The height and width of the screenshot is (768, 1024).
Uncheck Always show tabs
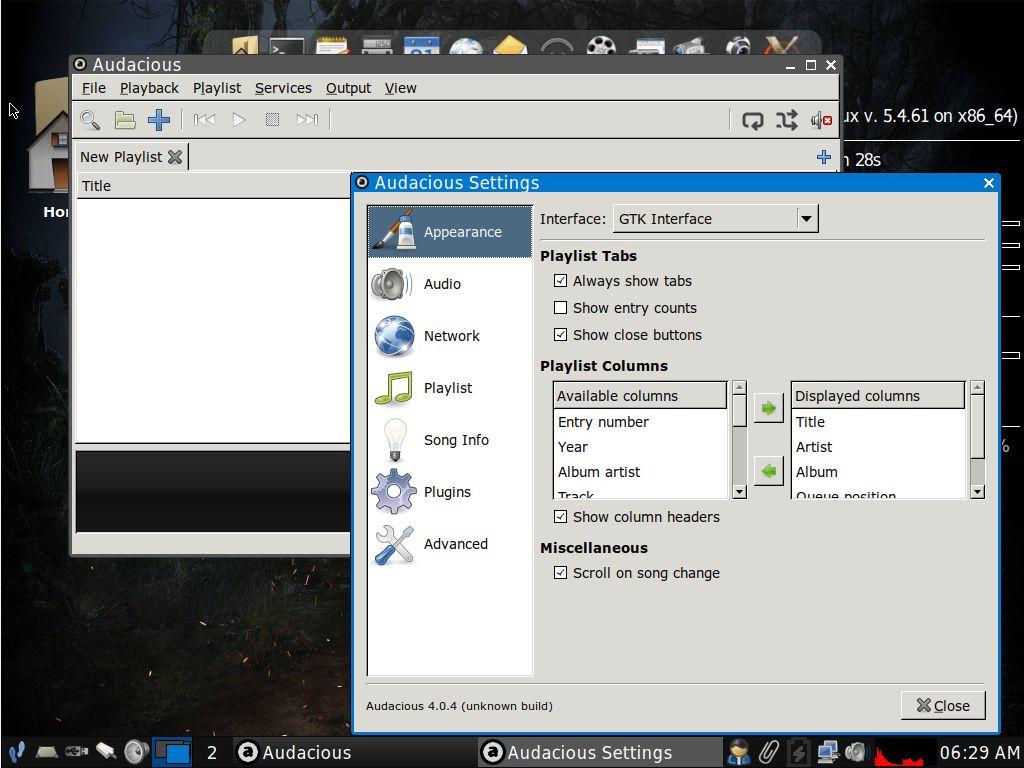click(x=561, y=281)
